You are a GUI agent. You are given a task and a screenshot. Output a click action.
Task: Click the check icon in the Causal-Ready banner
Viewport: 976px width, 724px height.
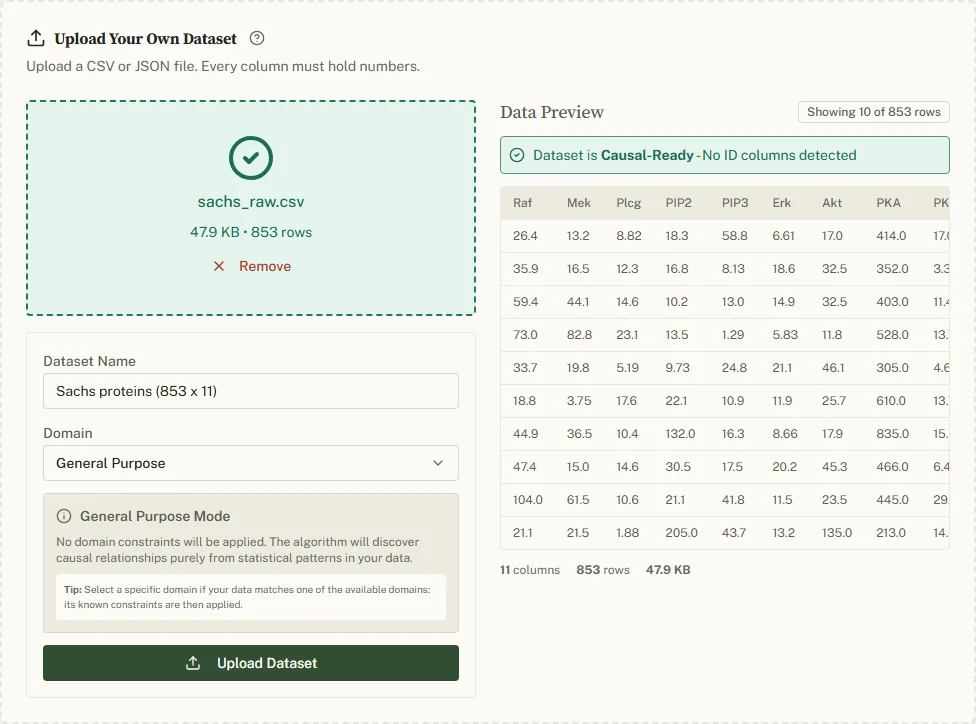[517, 155]
